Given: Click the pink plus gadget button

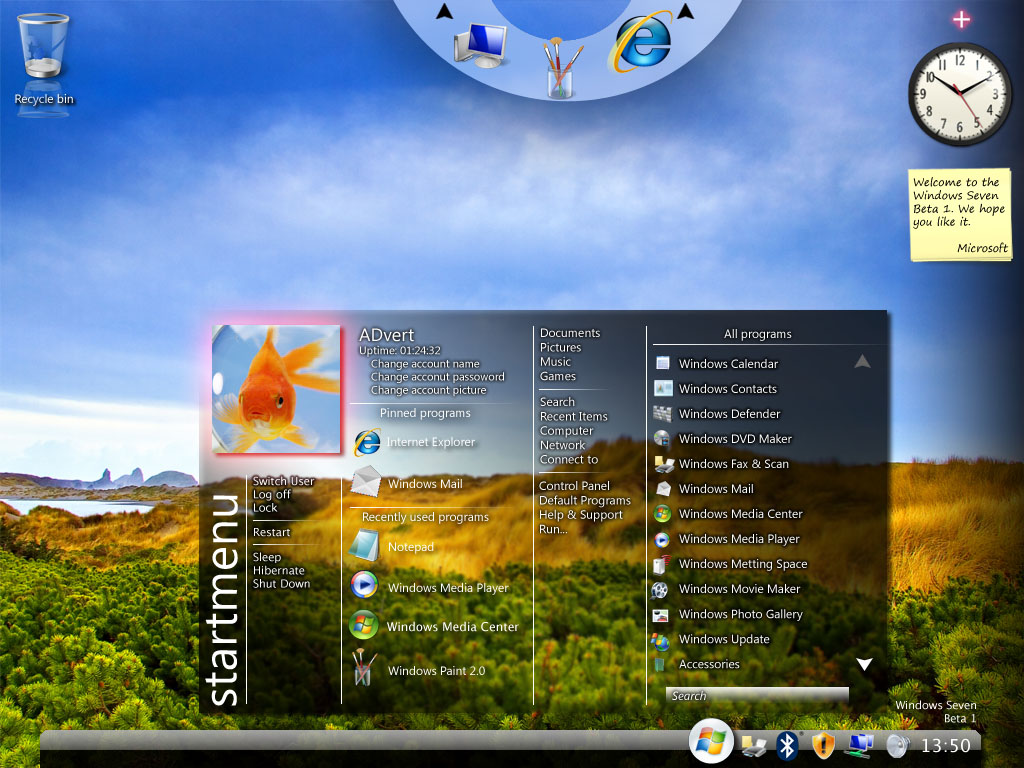Looking at the screenshot, I should [x=961, y=20].
